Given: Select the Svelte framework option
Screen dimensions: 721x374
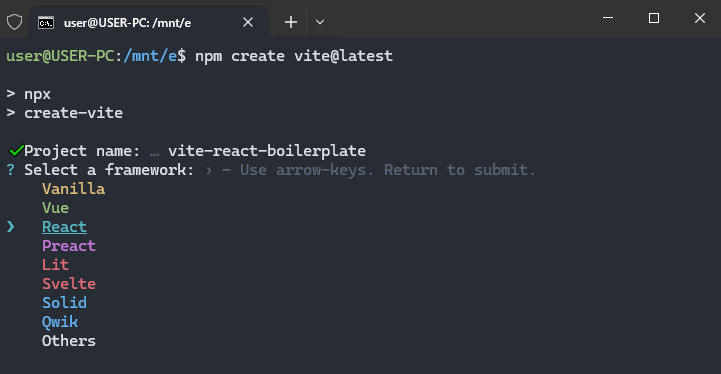Looking at the screenshot, I should click(69, 284).
